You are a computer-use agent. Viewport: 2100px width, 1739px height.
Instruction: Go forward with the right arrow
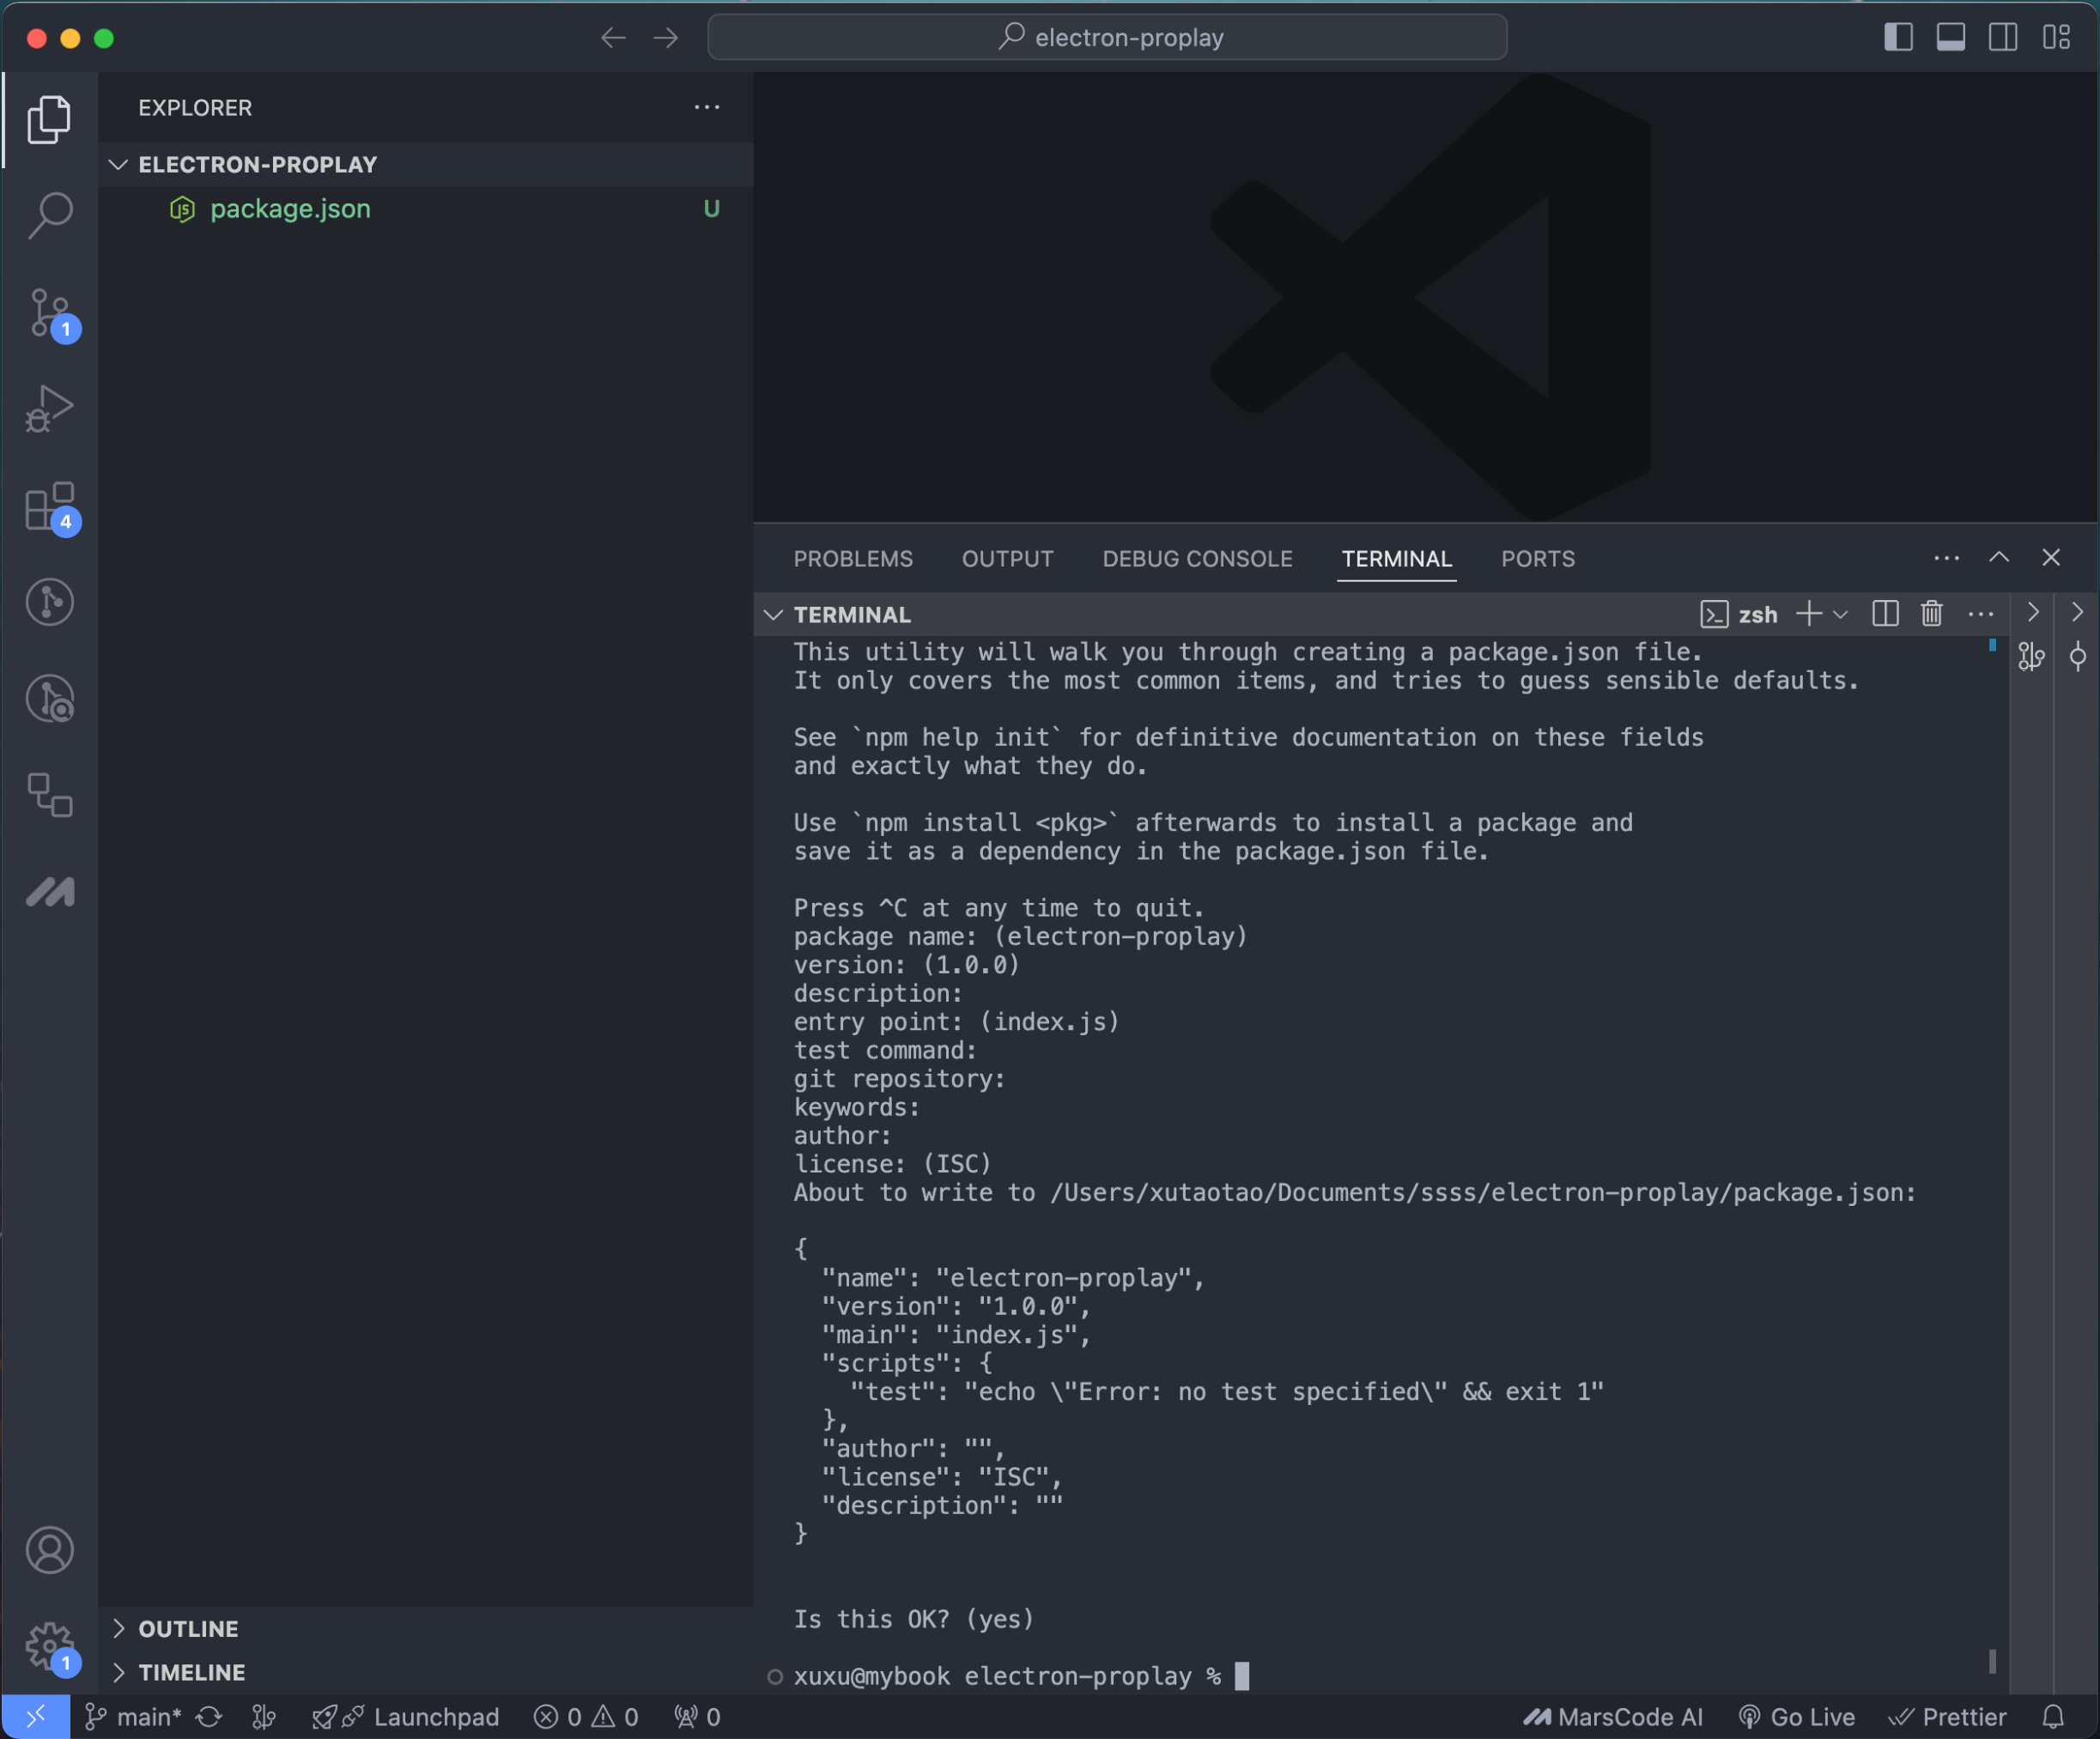[666, 38]
